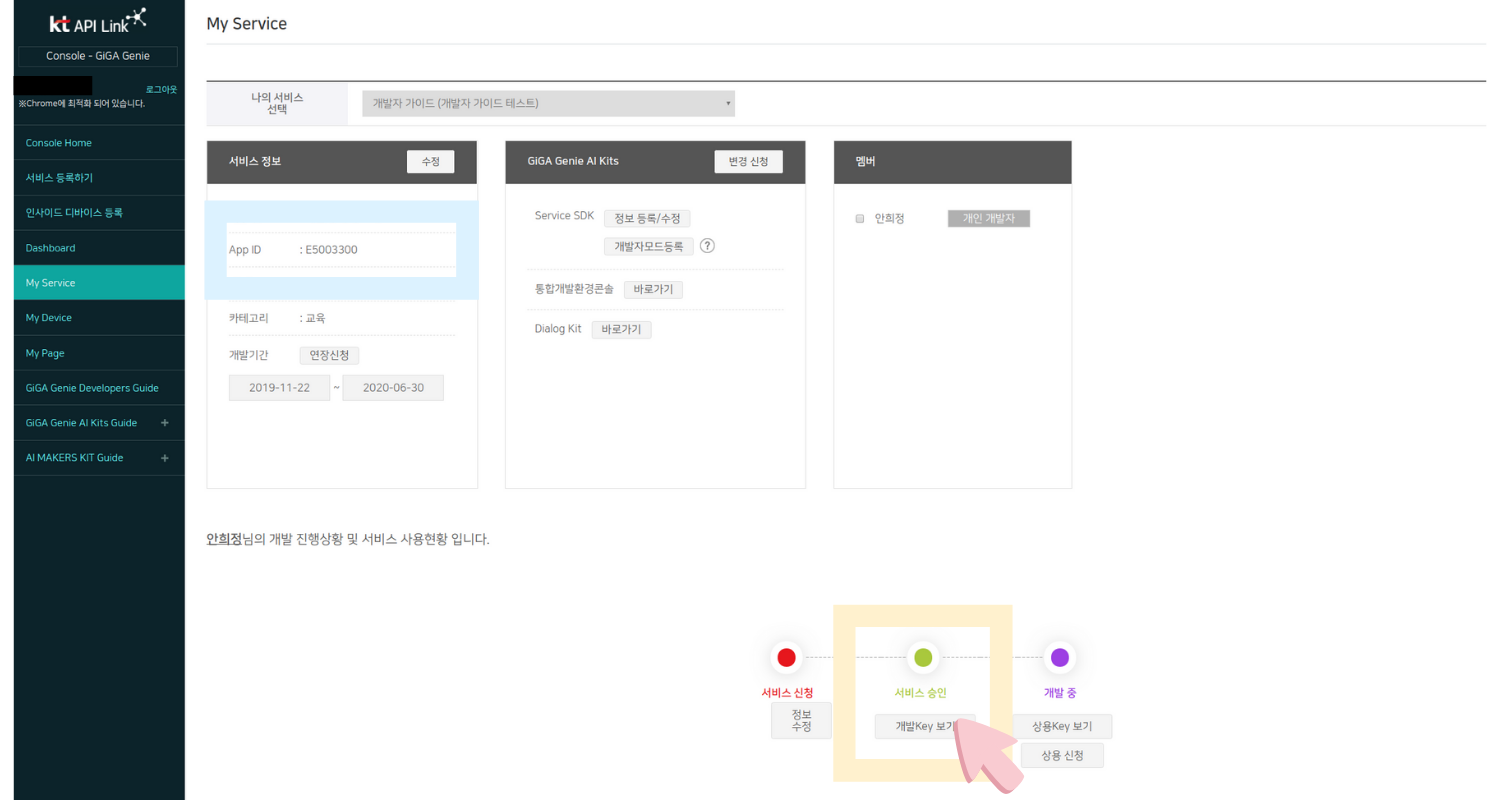Click the My Service page heading
The image size is (1500, 800).
246,23
